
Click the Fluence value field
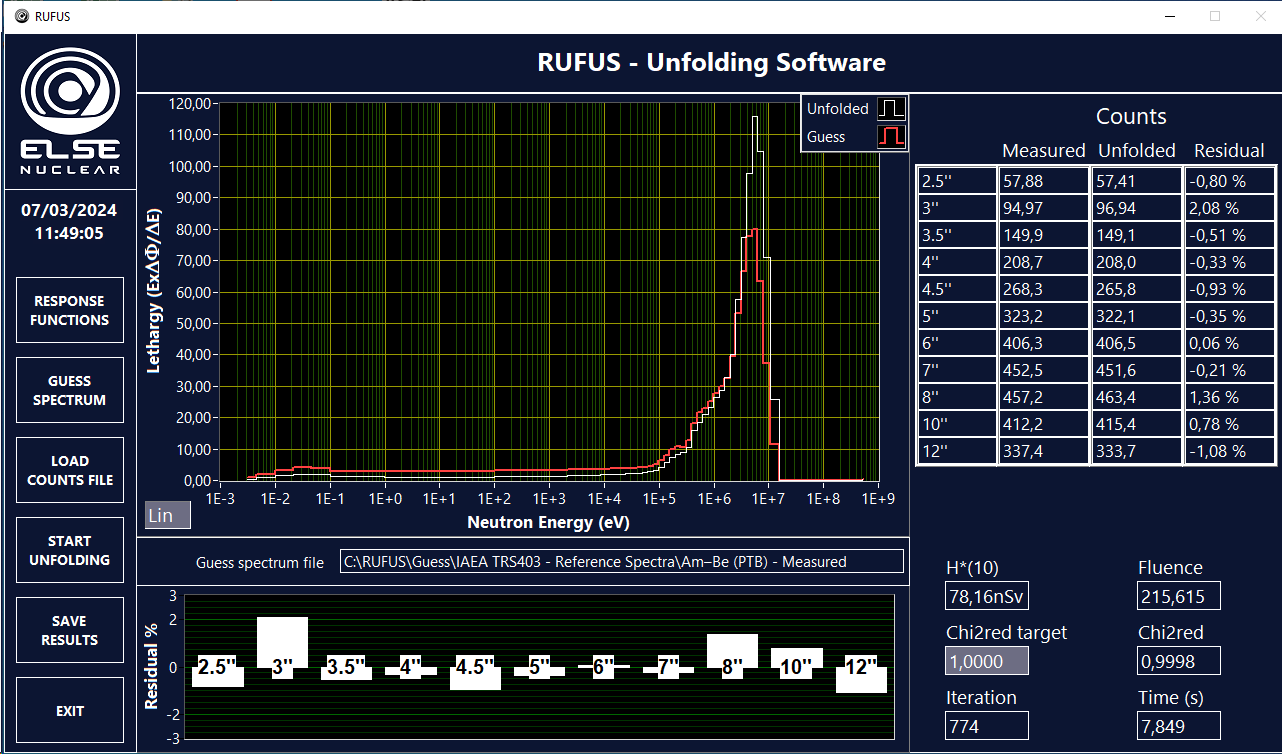click(1178, 597)
